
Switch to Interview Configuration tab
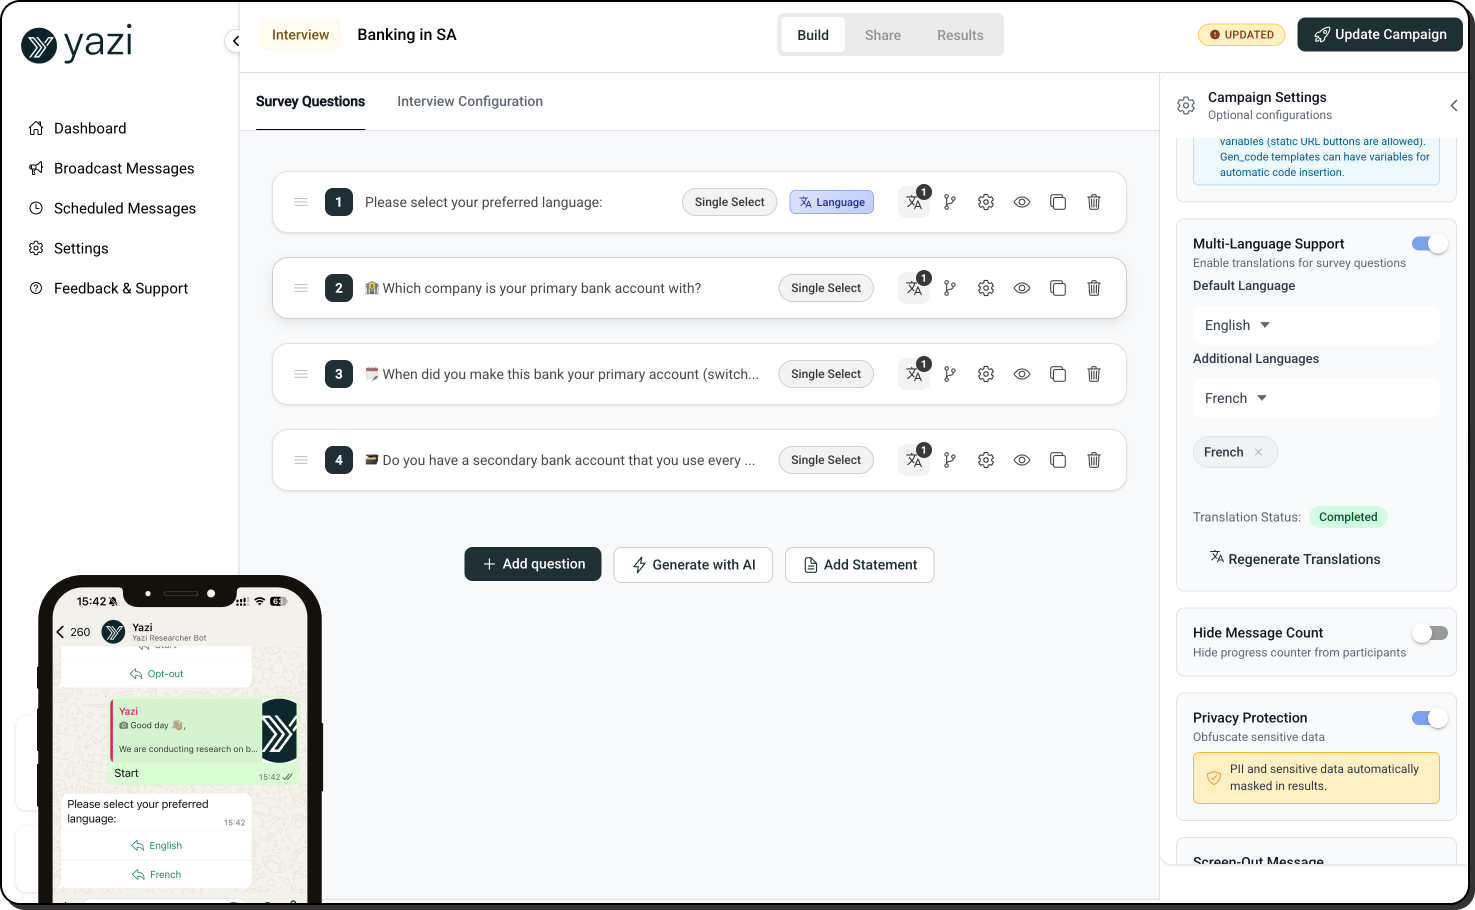point(470,101)
